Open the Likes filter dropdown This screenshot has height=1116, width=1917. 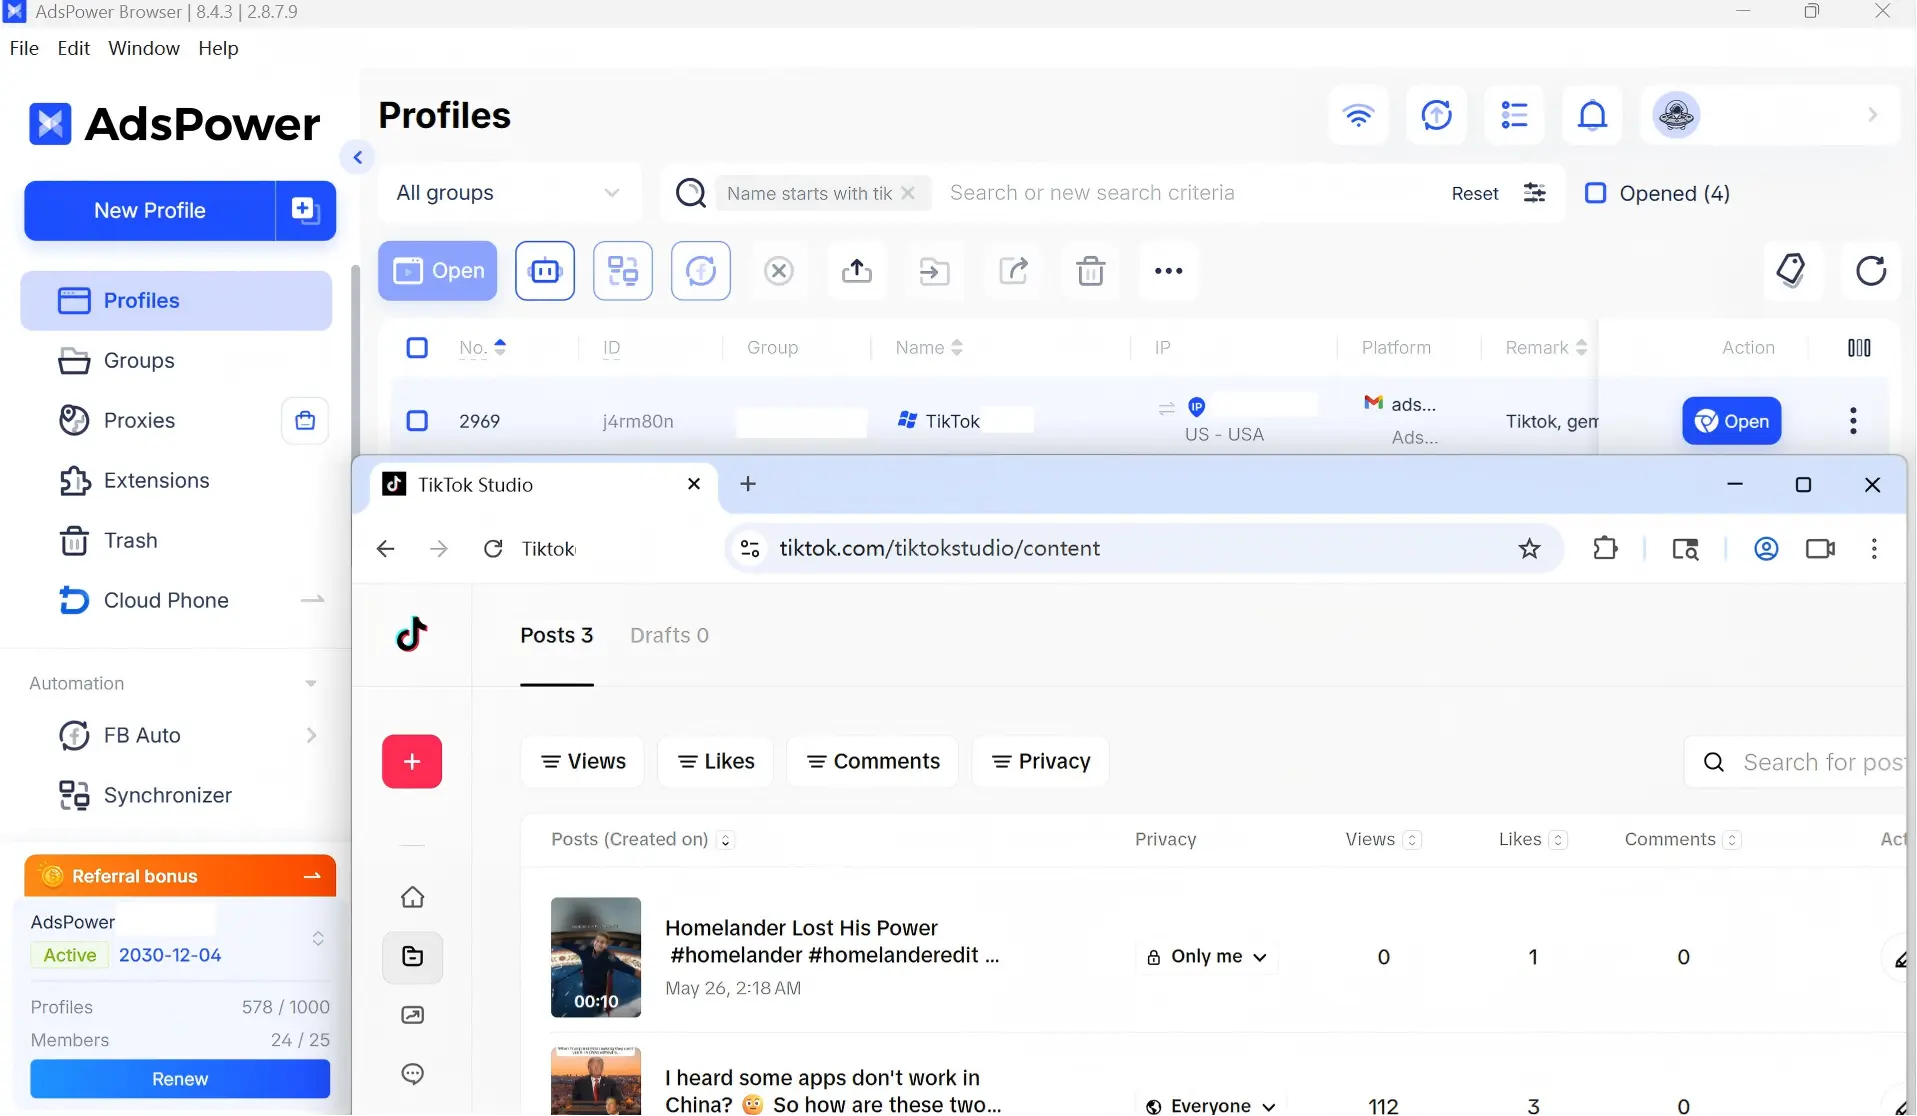716,762
